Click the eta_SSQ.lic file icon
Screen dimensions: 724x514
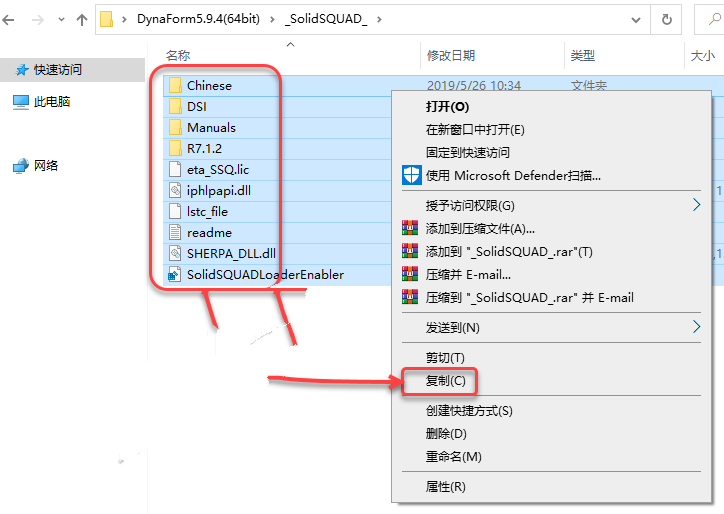[x=175, y=169]
